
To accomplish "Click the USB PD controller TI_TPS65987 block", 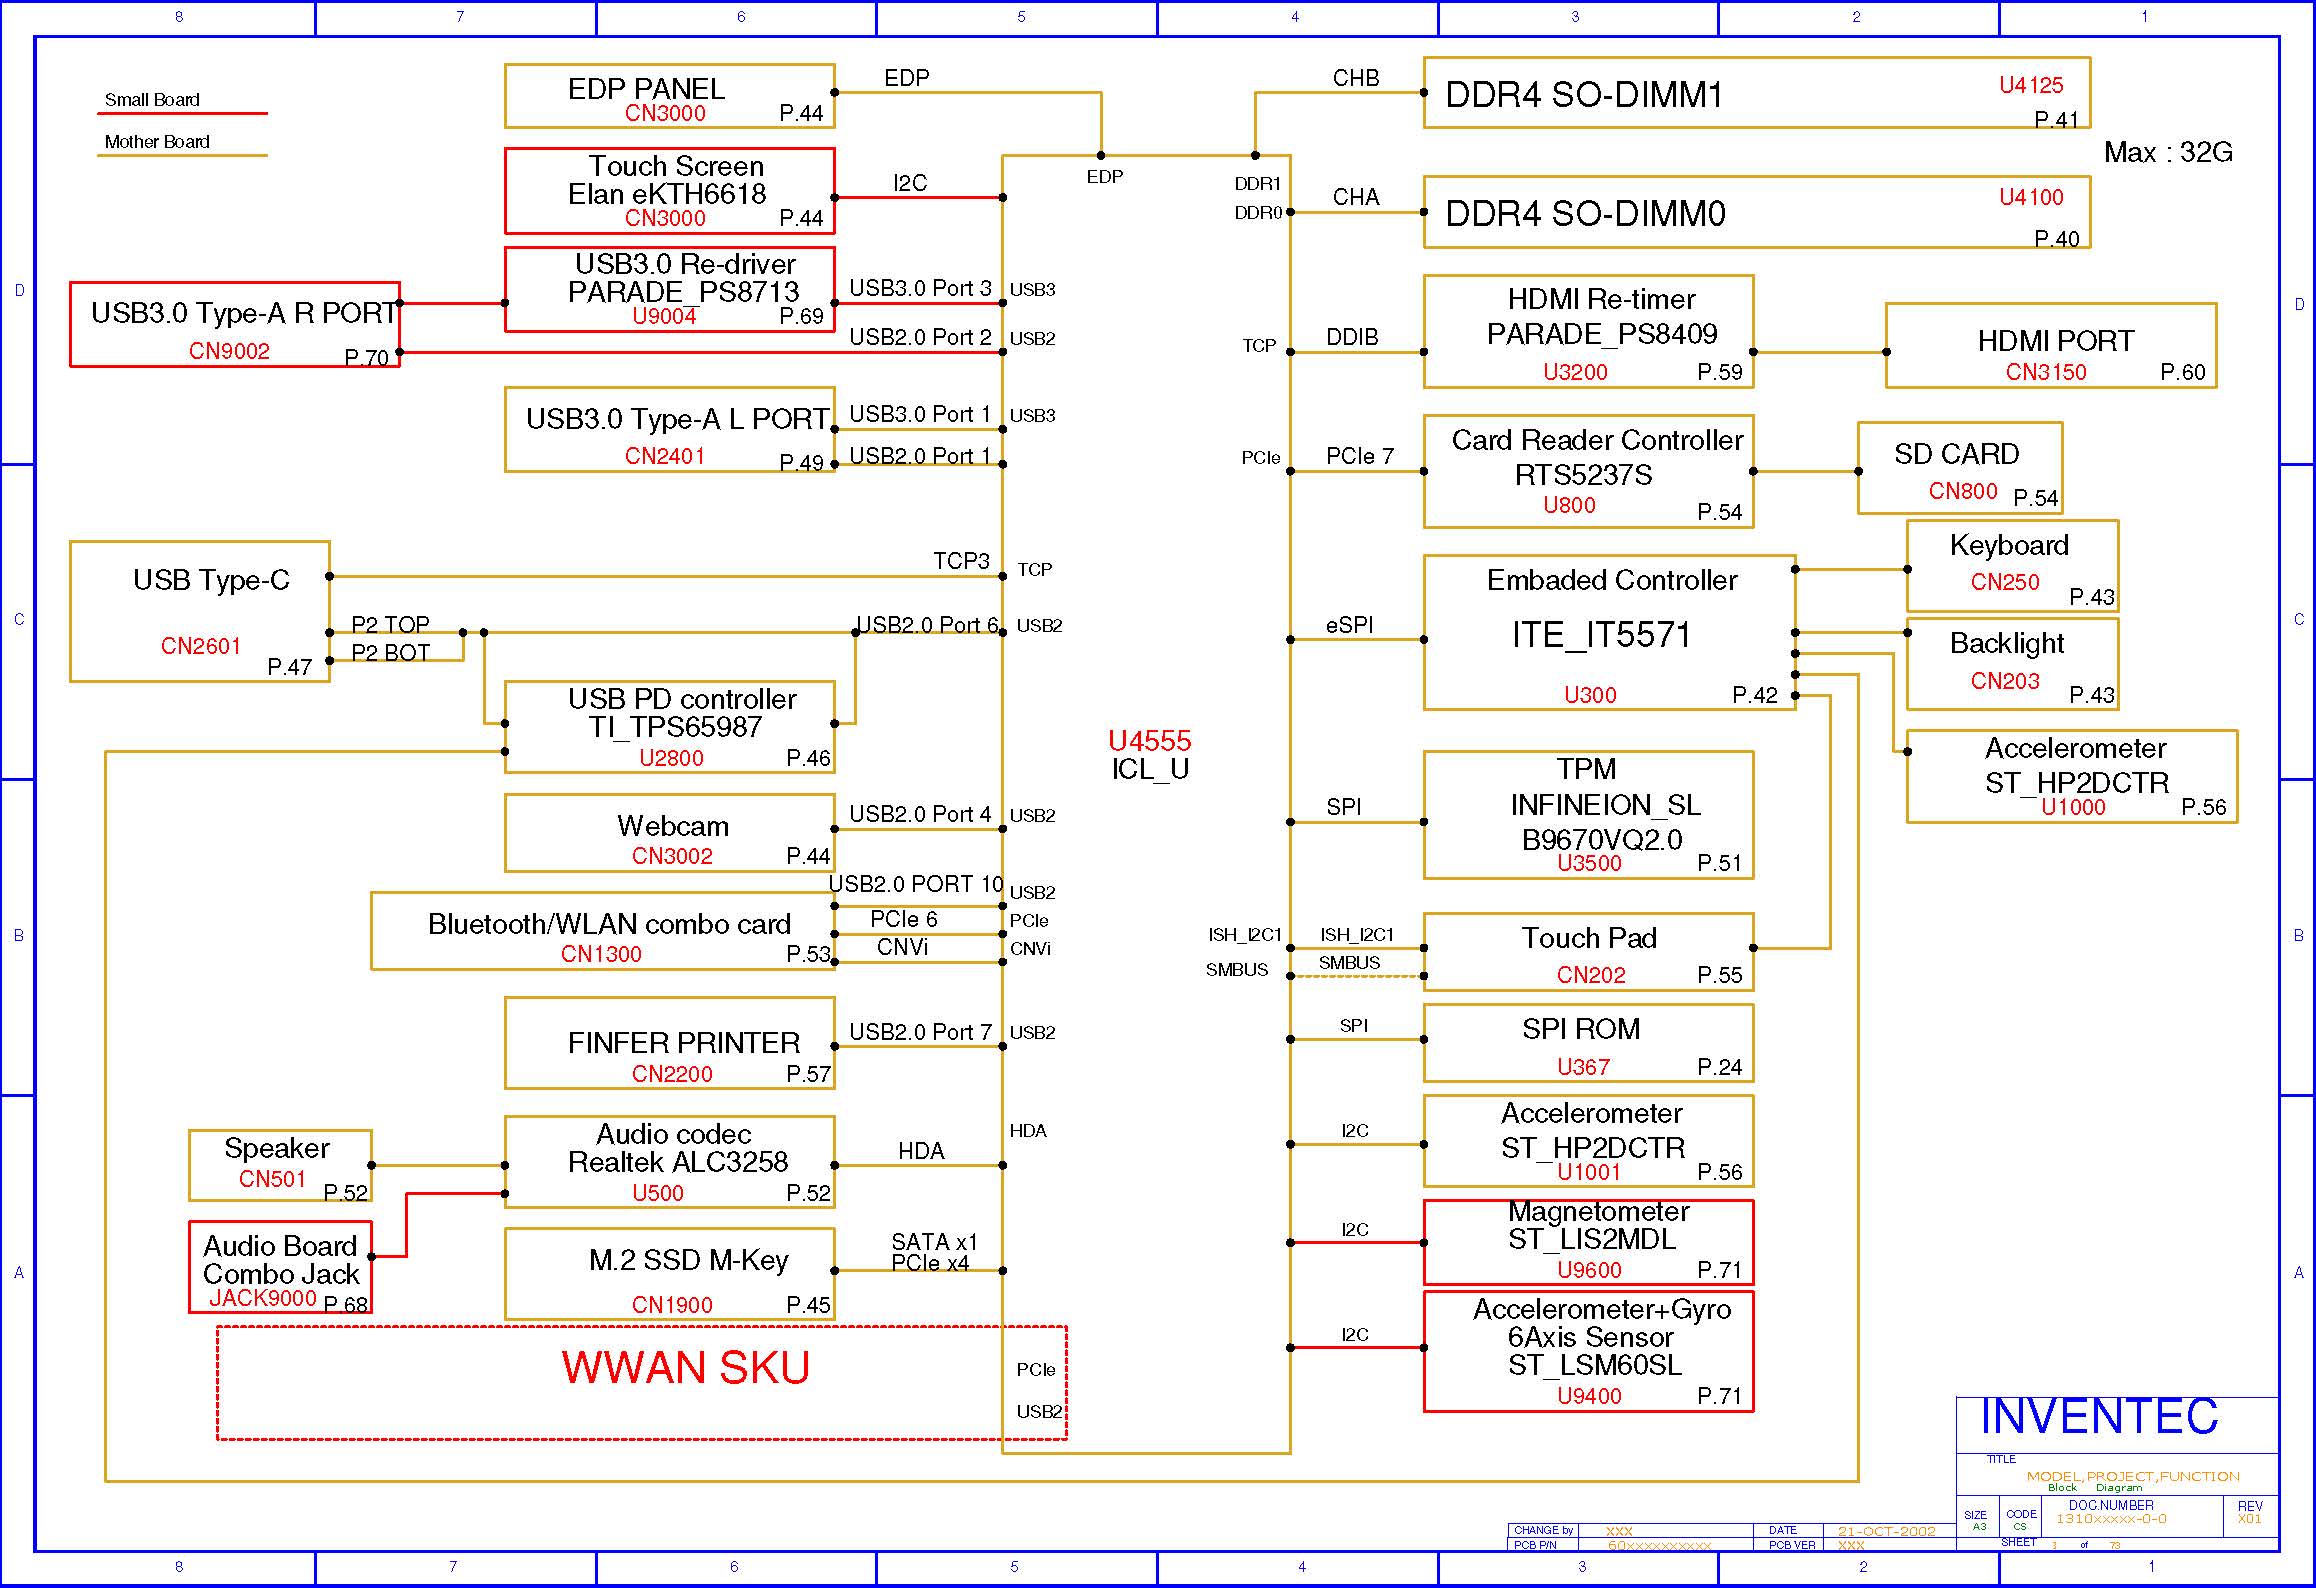I will coord(669,727).
